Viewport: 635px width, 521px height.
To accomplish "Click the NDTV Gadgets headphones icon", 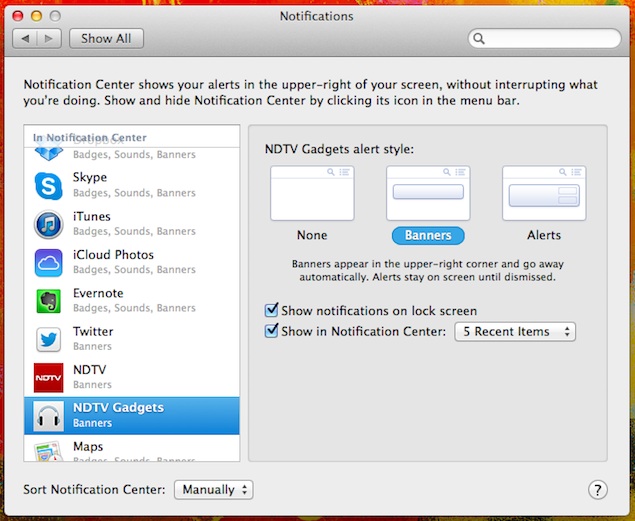I will pos(49,416).
